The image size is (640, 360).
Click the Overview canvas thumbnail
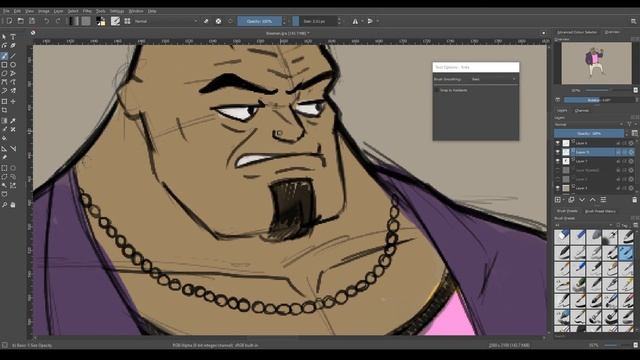point(596,63)
